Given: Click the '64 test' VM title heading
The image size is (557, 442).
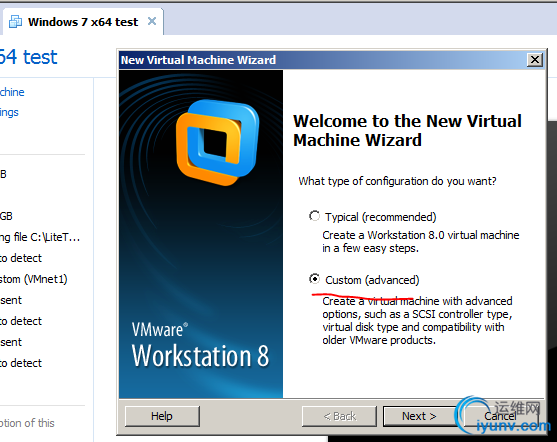Looking at the screenshot, I should [28, 57].
